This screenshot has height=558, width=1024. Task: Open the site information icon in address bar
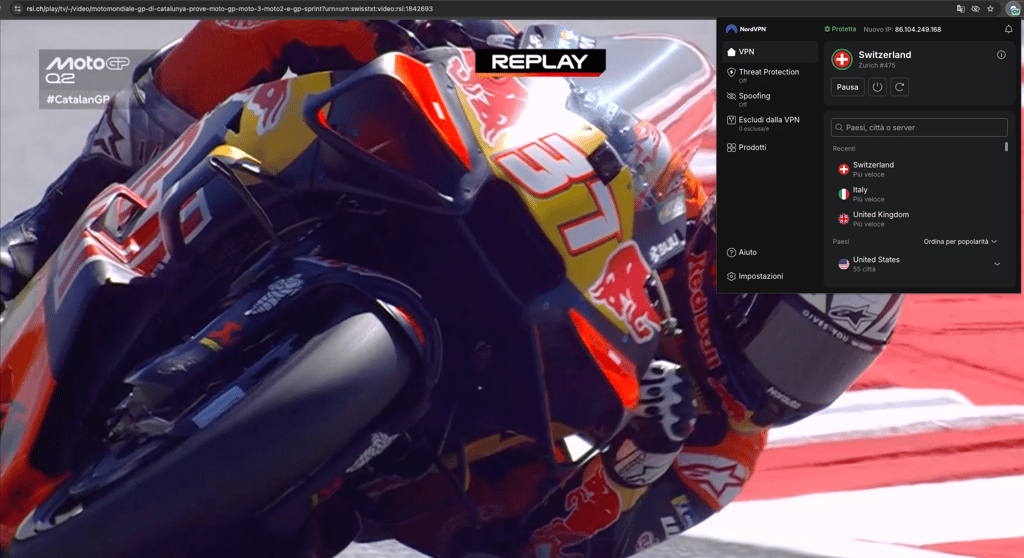[x=17, y=8]
